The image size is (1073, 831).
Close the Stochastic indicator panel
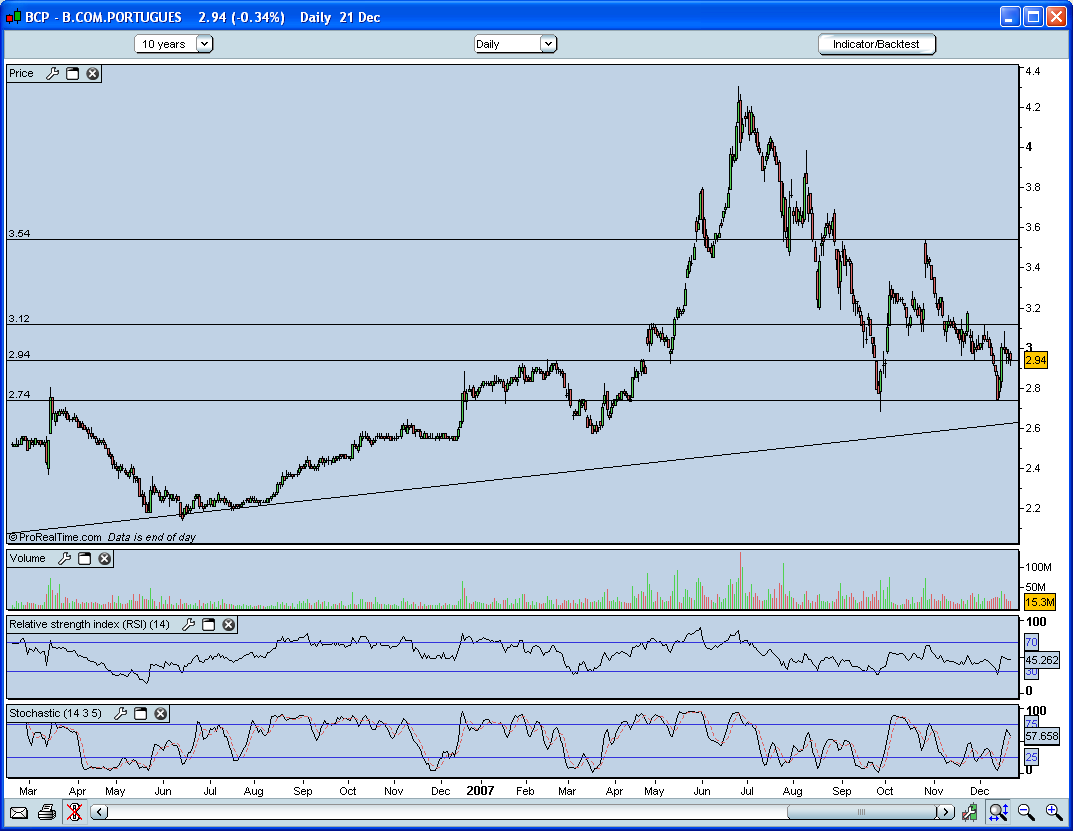pos(161,713)
